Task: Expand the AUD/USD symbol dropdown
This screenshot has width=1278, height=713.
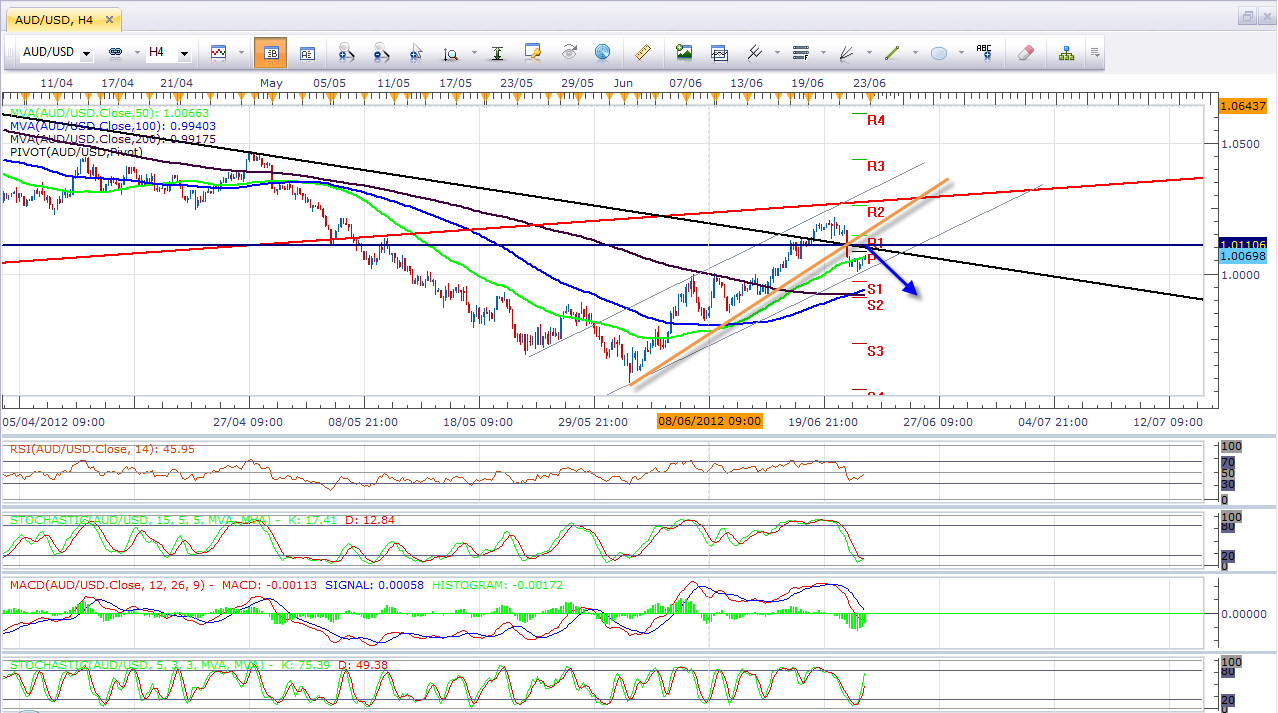Action: coord(88,53)
